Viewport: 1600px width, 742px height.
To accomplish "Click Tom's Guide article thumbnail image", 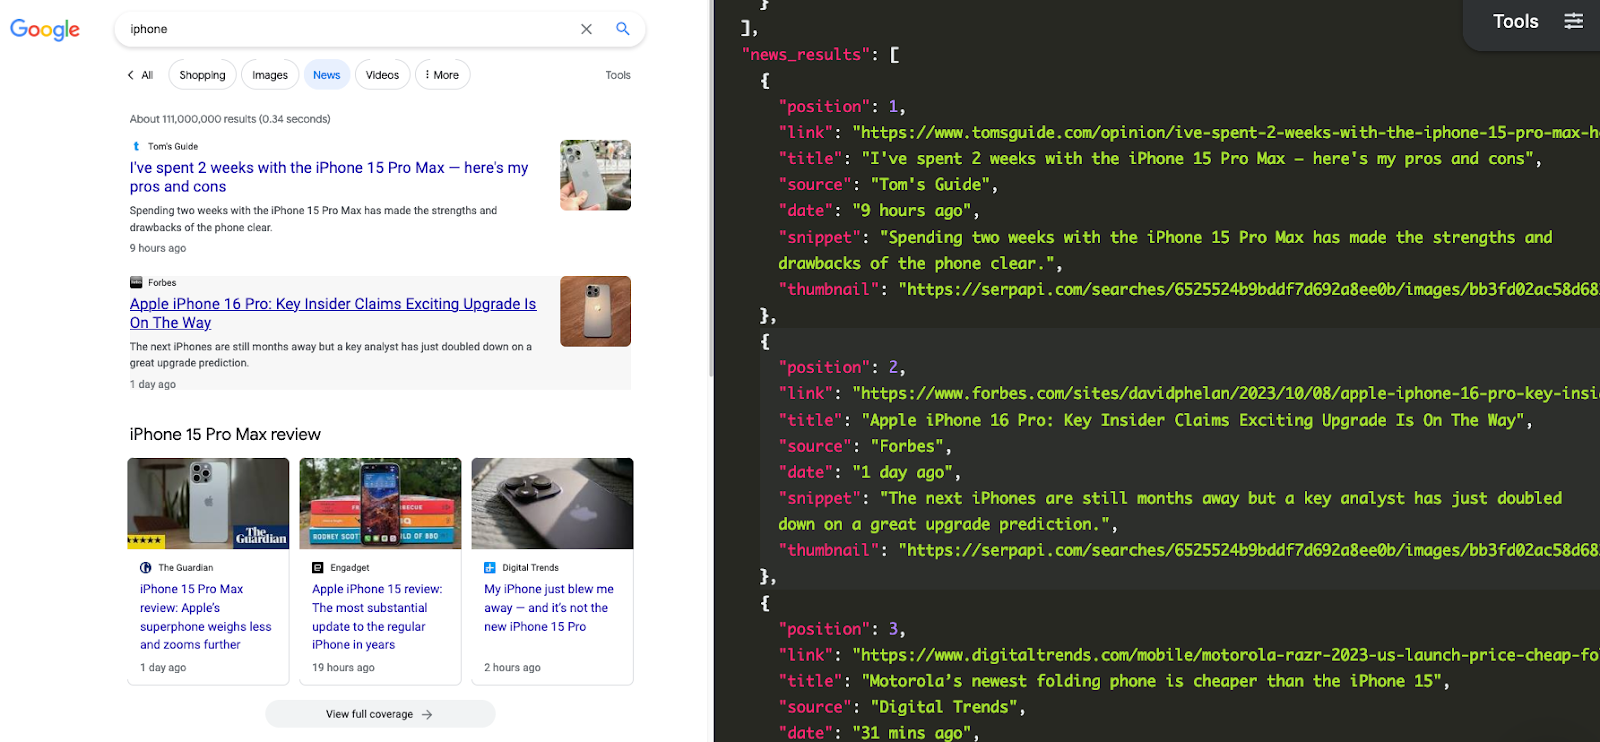I will point(595,175).
